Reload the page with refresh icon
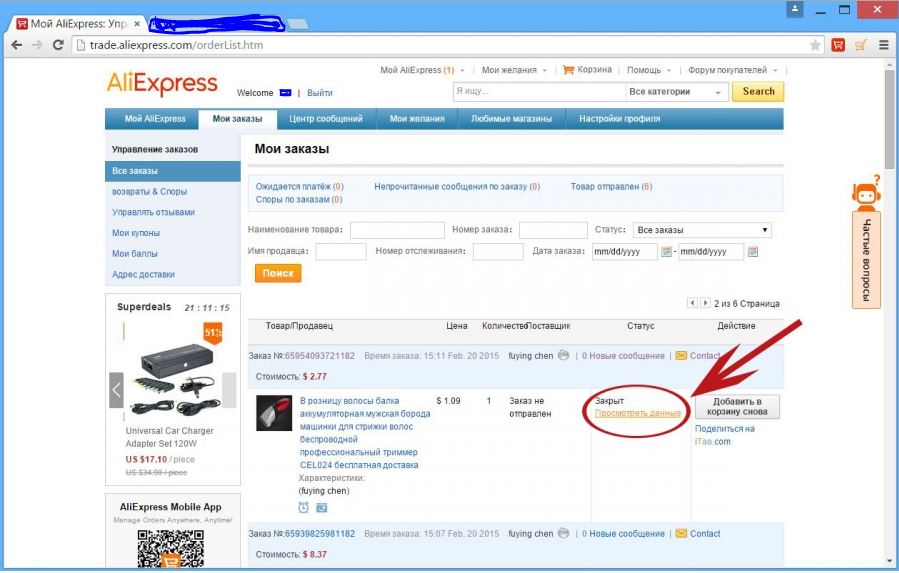The width and height of the screenshot is (899, 573). coord(58,45)
